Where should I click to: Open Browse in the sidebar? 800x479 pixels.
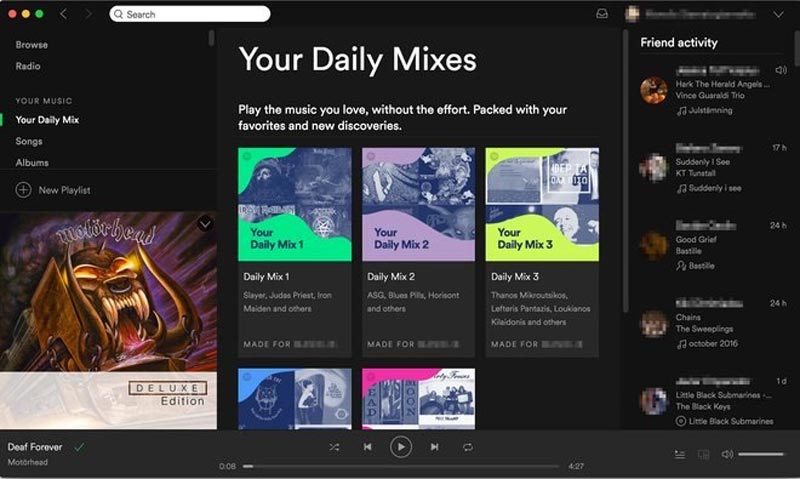pyautogui.click(x=31, y=45)
